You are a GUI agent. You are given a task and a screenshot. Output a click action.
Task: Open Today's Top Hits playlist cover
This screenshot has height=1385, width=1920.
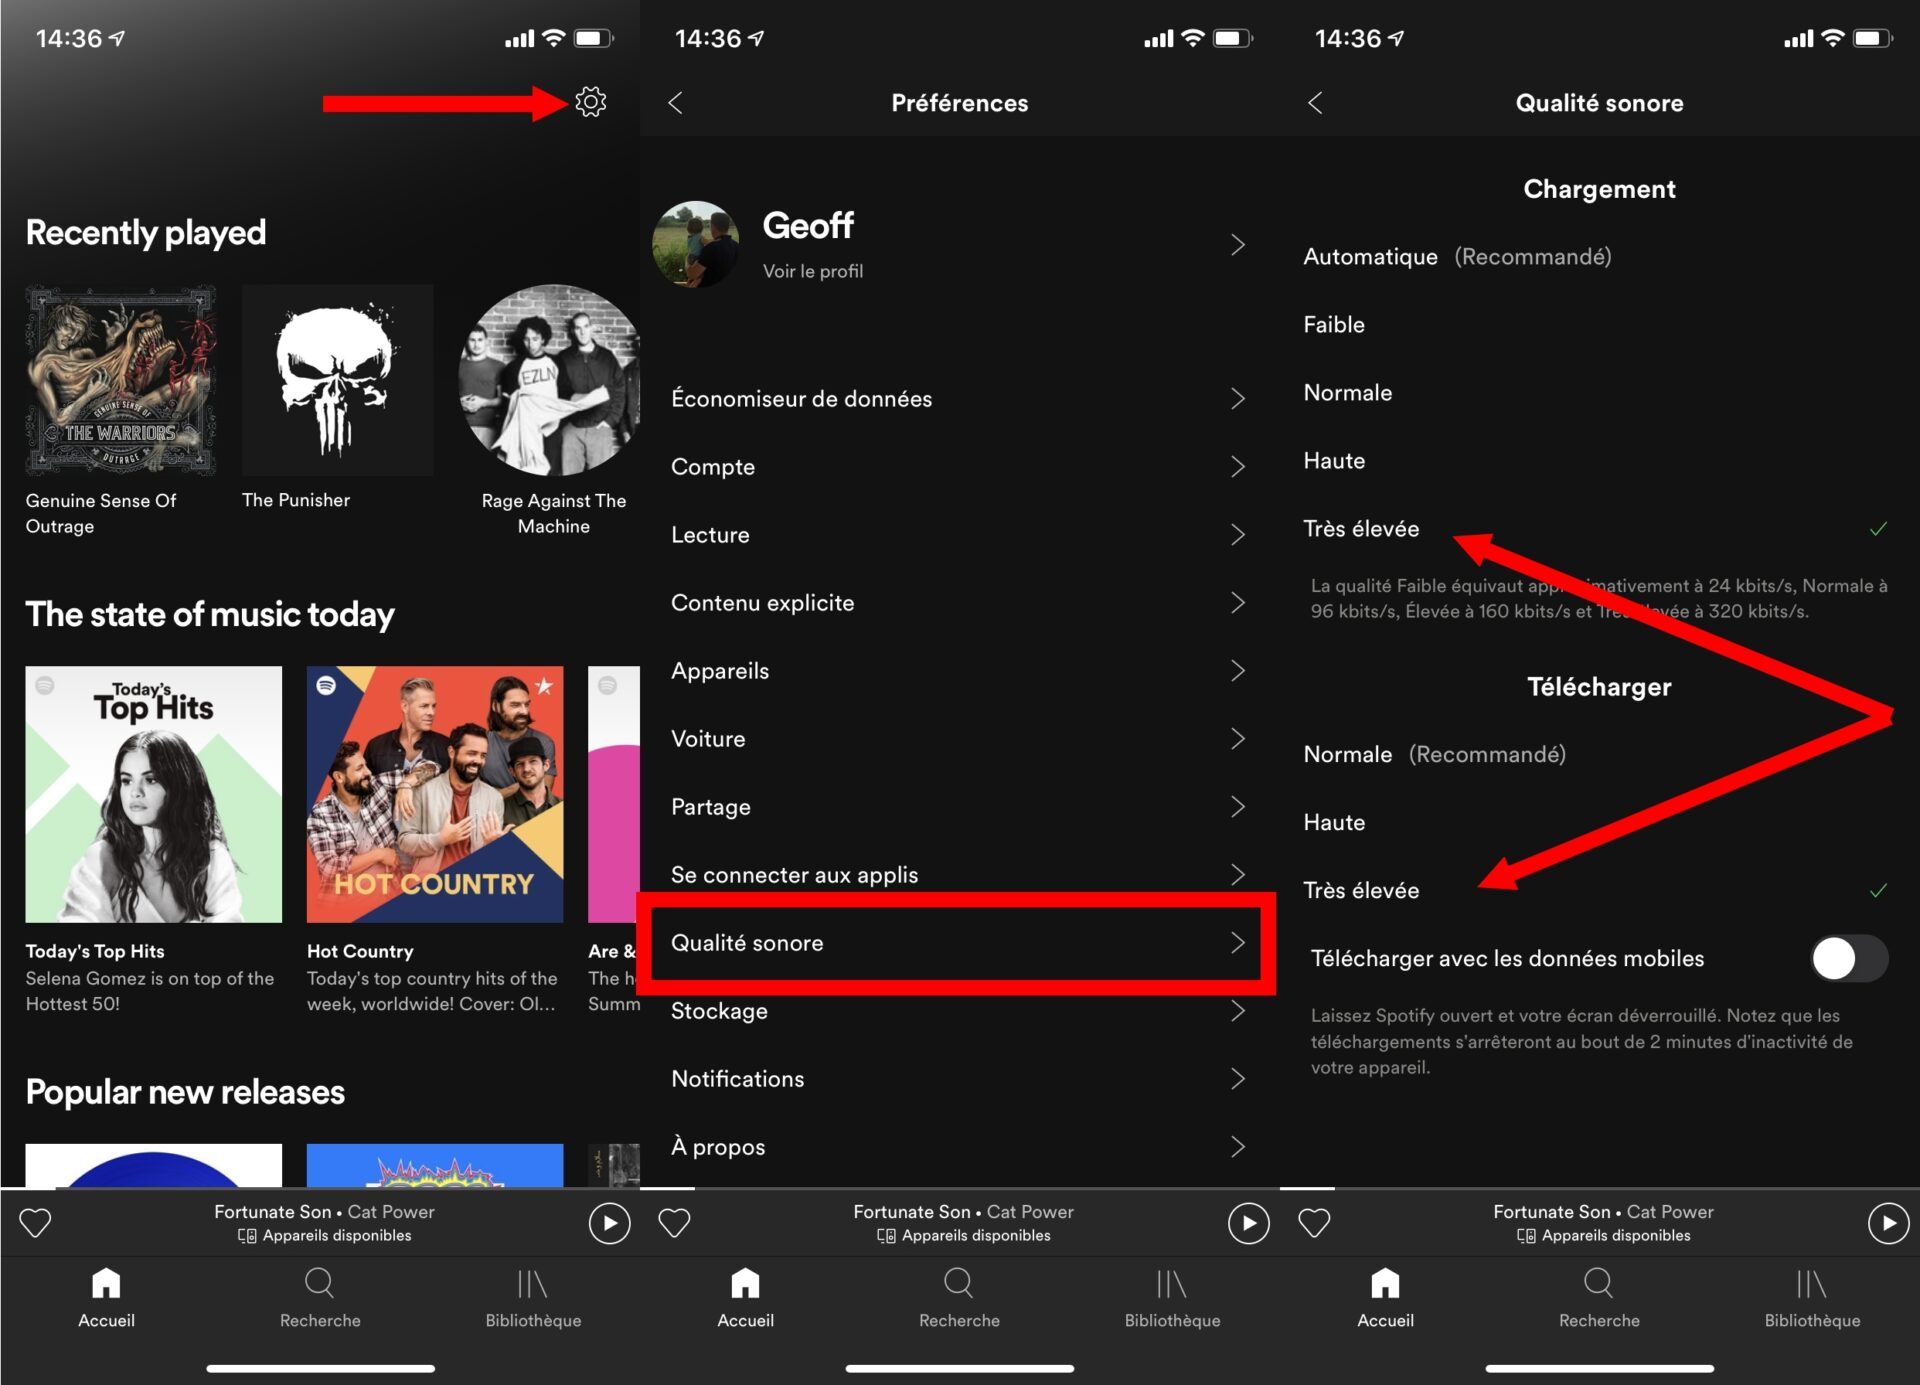pos(154,794)
